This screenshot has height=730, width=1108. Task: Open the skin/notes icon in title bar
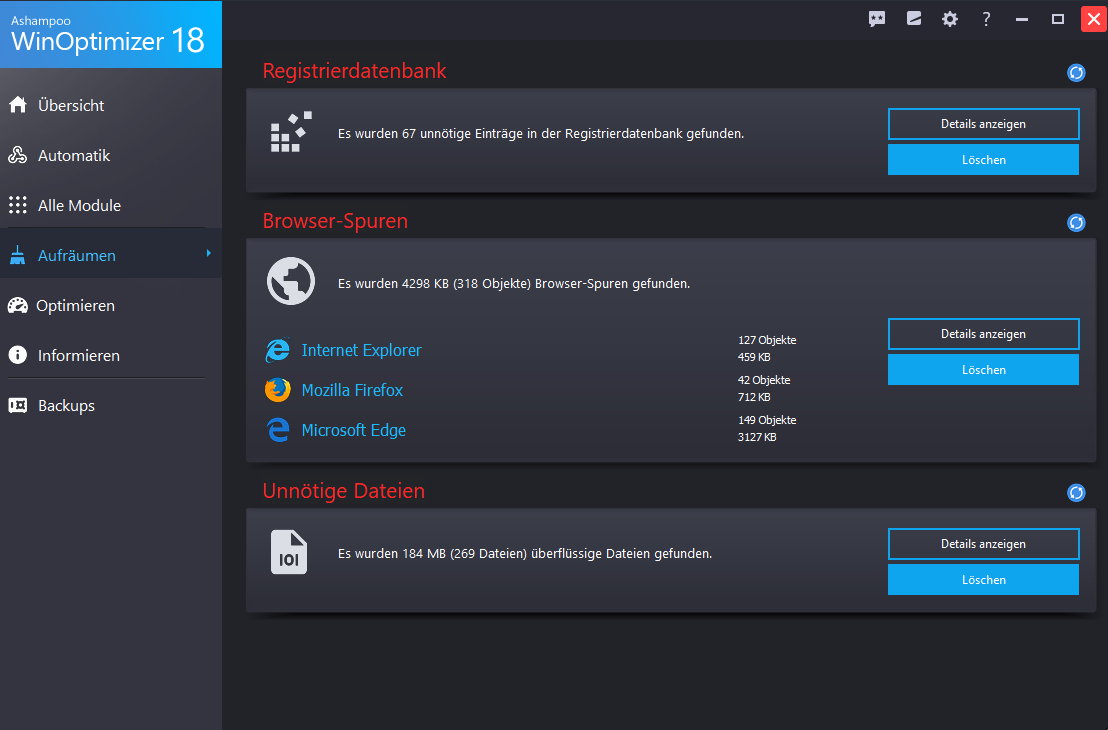(914, 19)
